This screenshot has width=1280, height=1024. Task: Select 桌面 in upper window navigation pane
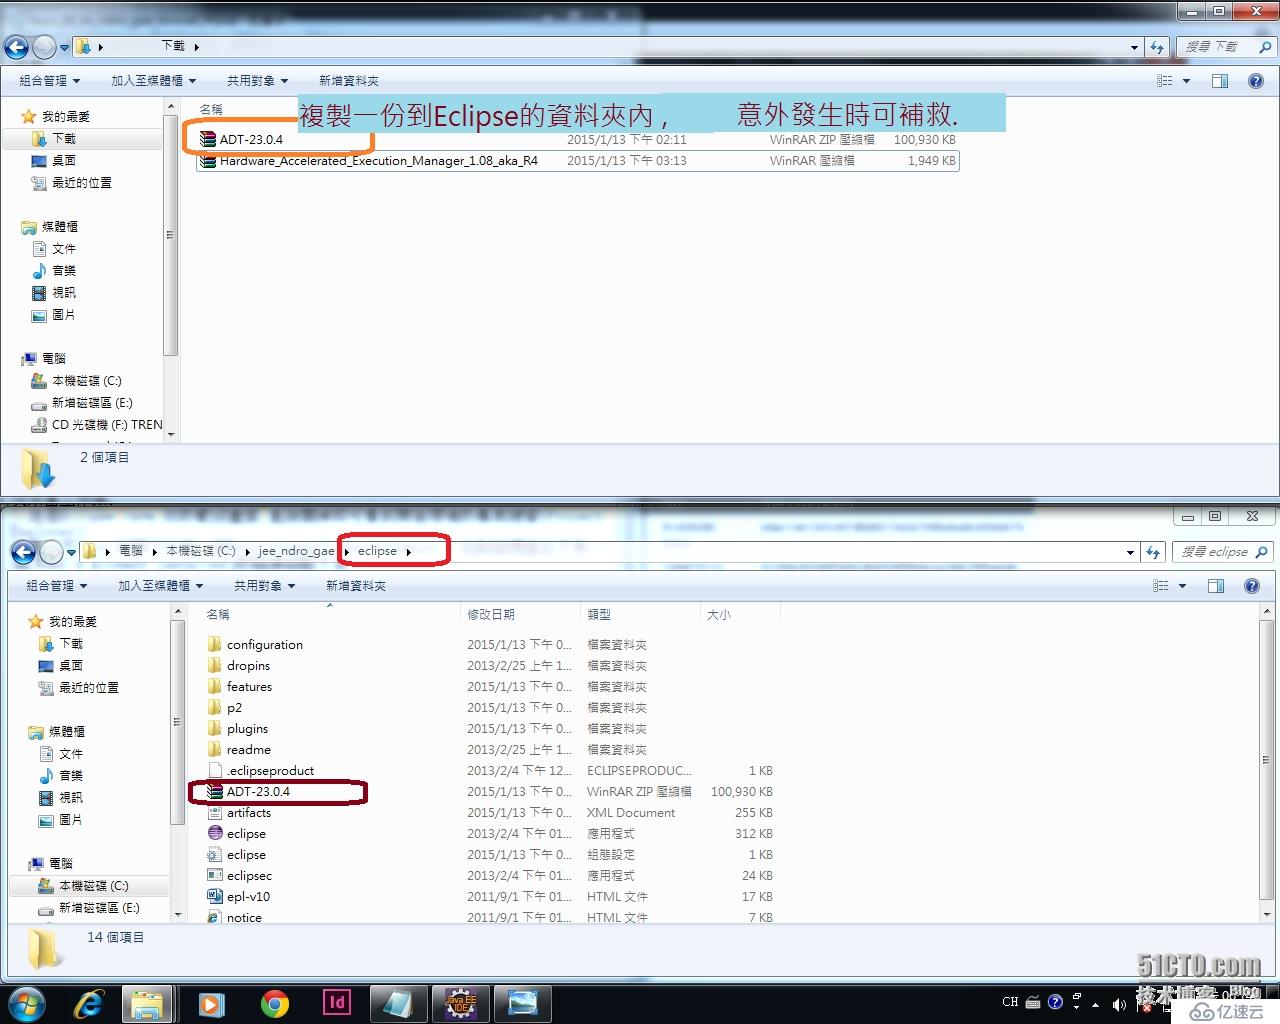tap(64, 161)
